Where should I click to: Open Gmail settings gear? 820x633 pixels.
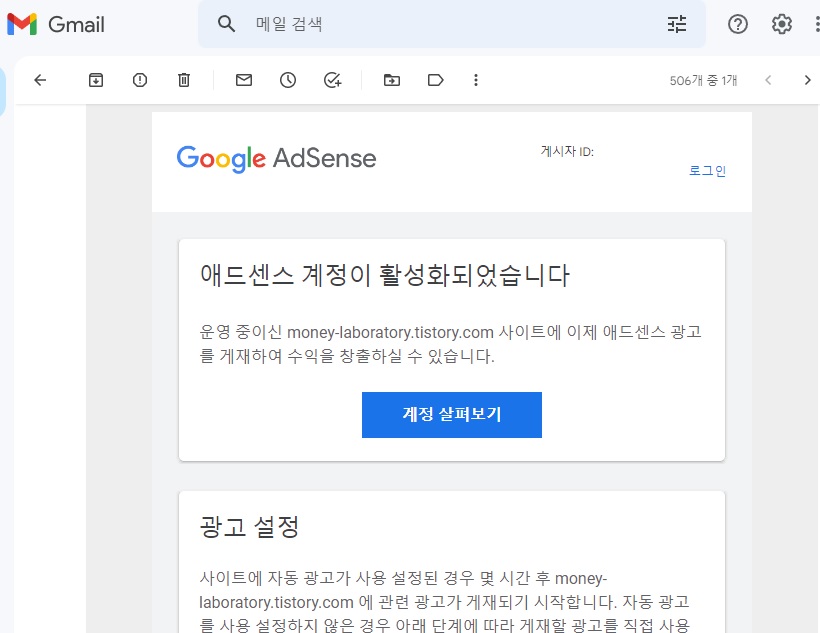[782, 24]
